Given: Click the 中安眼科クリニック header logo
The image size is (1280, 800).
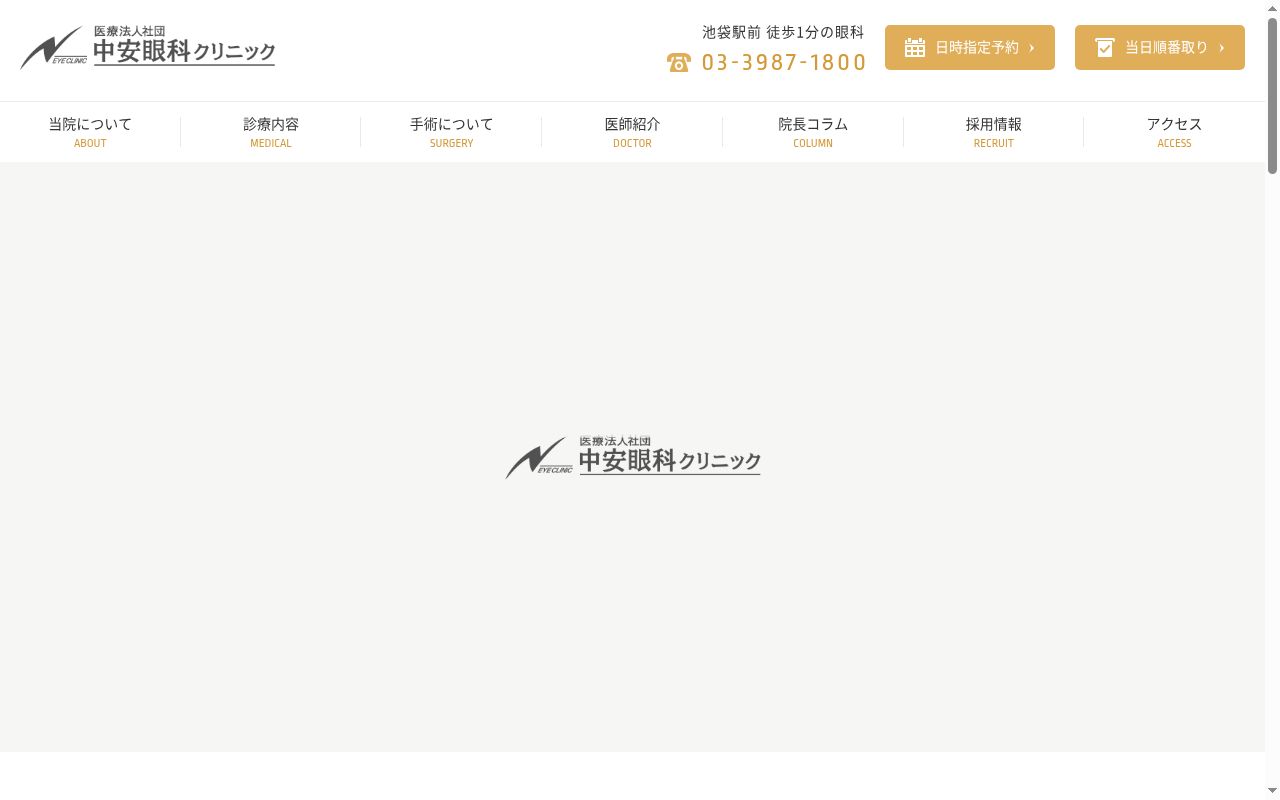Looking at the screenshot, I should pos(148,47).
